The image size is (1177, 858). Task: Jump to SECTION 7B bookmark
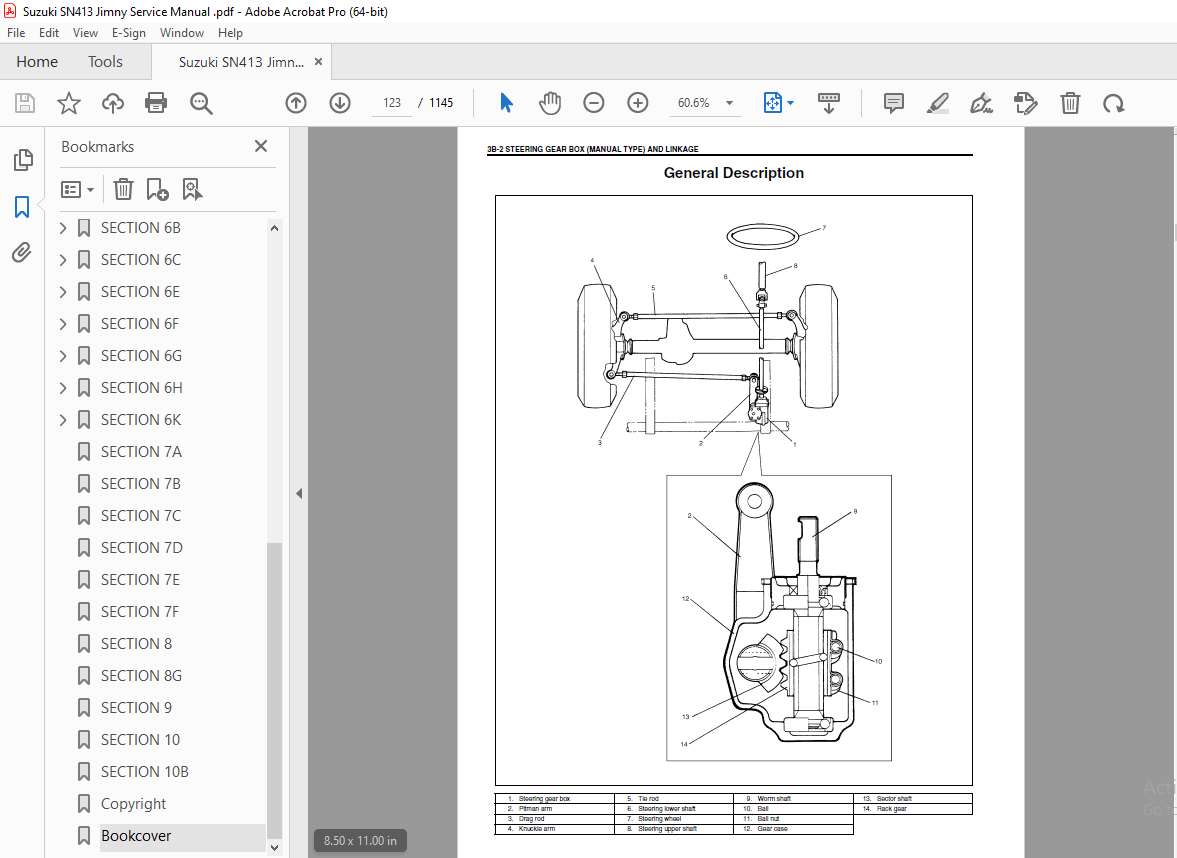click(x=140, y=483)
